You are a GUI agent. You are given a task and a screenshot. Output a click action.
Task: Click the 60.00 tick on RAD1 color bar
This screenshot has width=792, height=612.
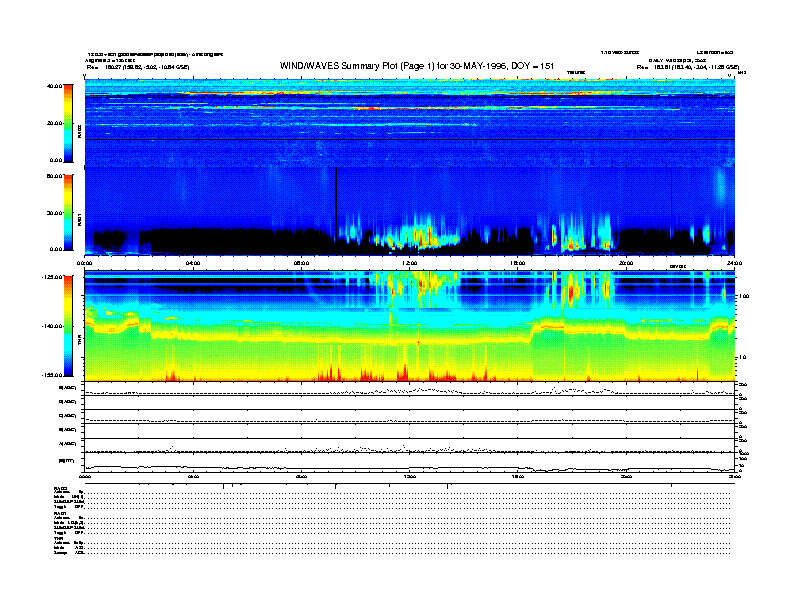[54, 176]
